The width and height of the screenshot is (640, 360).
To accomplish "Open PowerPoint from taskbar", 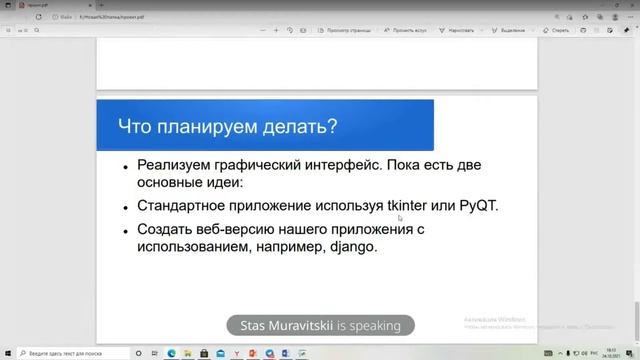I will pos(253,353).
